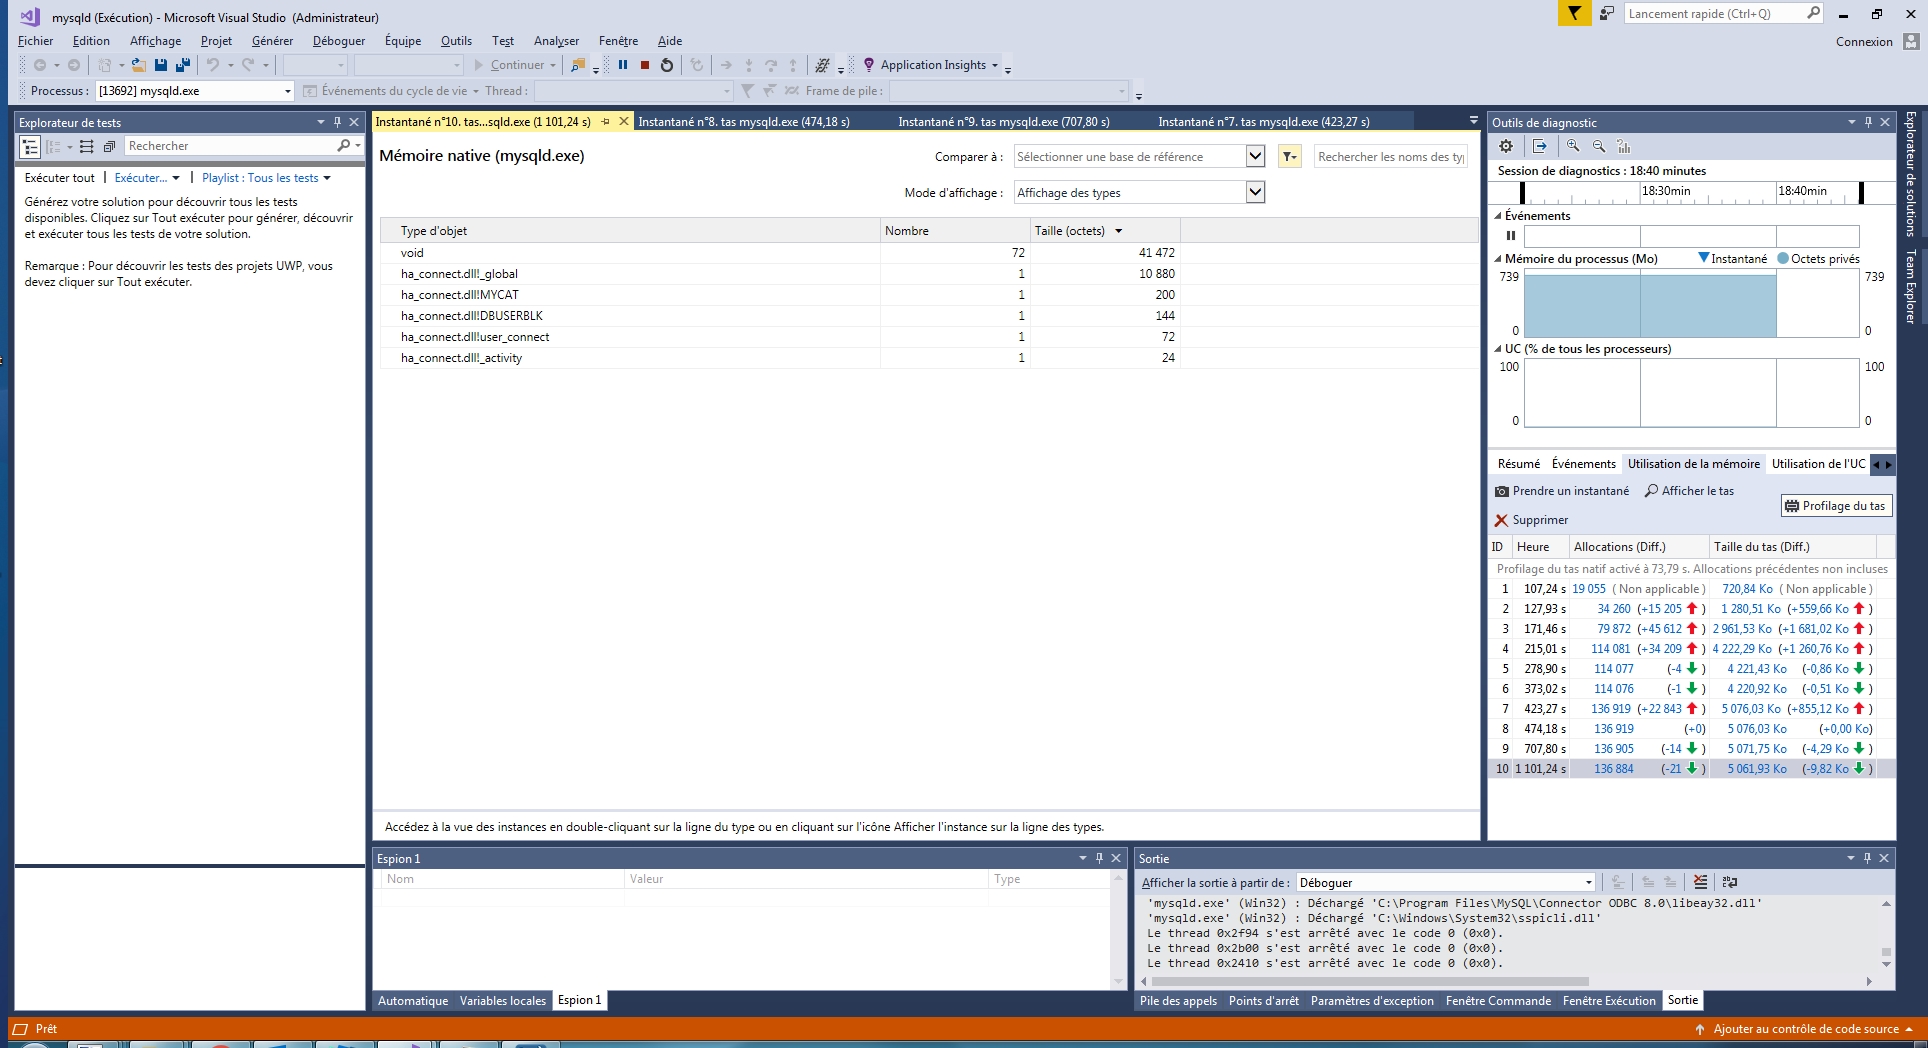This screenshot has height=1048, width=1928.
Task: Click the Exécuter tout link
Action: pyautogui.click(x=59, y=178)
